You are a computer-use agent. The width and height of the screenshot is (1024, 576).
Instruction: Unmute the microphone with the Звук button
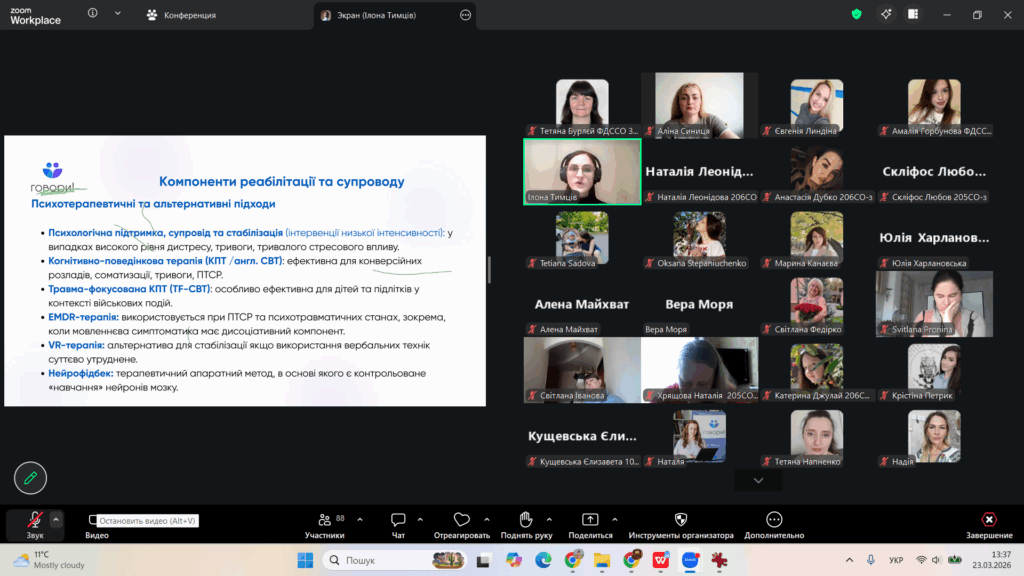pos(34,520)
